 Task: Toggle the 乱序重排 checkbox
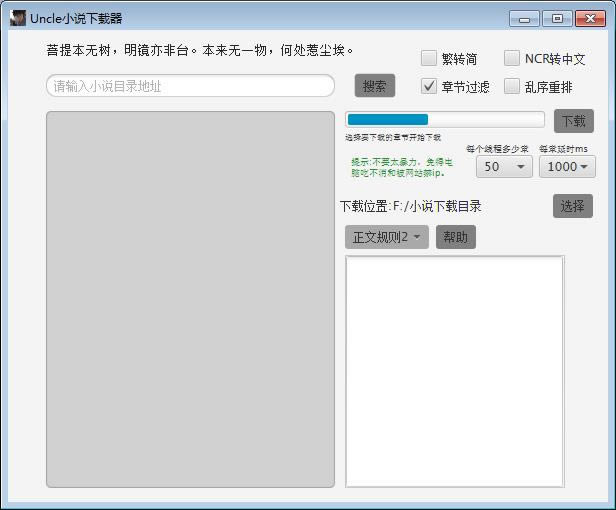[512, 86]
